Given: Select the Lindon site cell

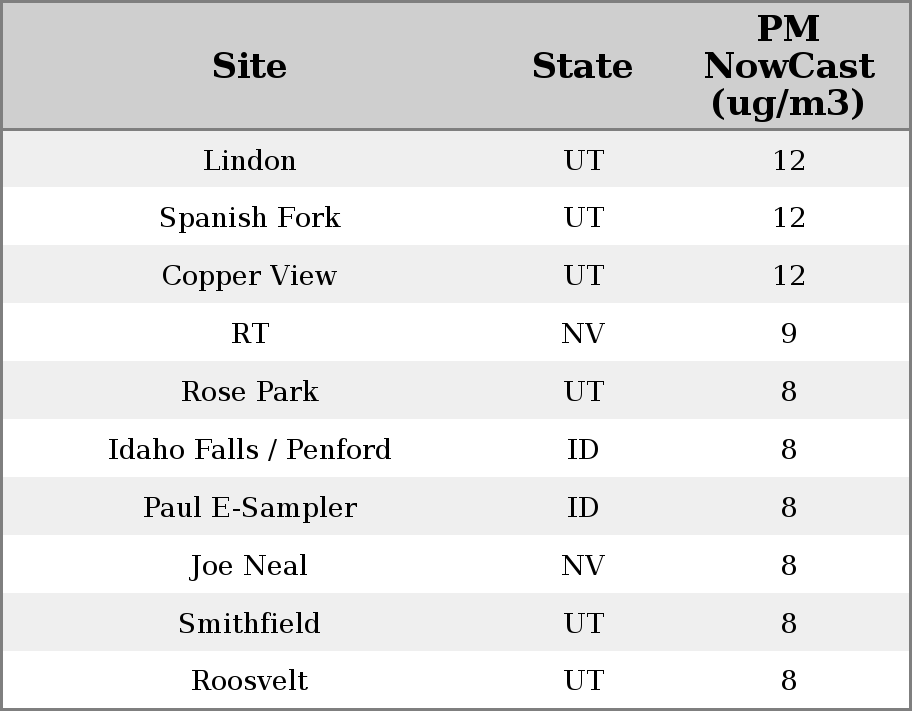Looking at the screenshot, I should [x=249, y=160].
